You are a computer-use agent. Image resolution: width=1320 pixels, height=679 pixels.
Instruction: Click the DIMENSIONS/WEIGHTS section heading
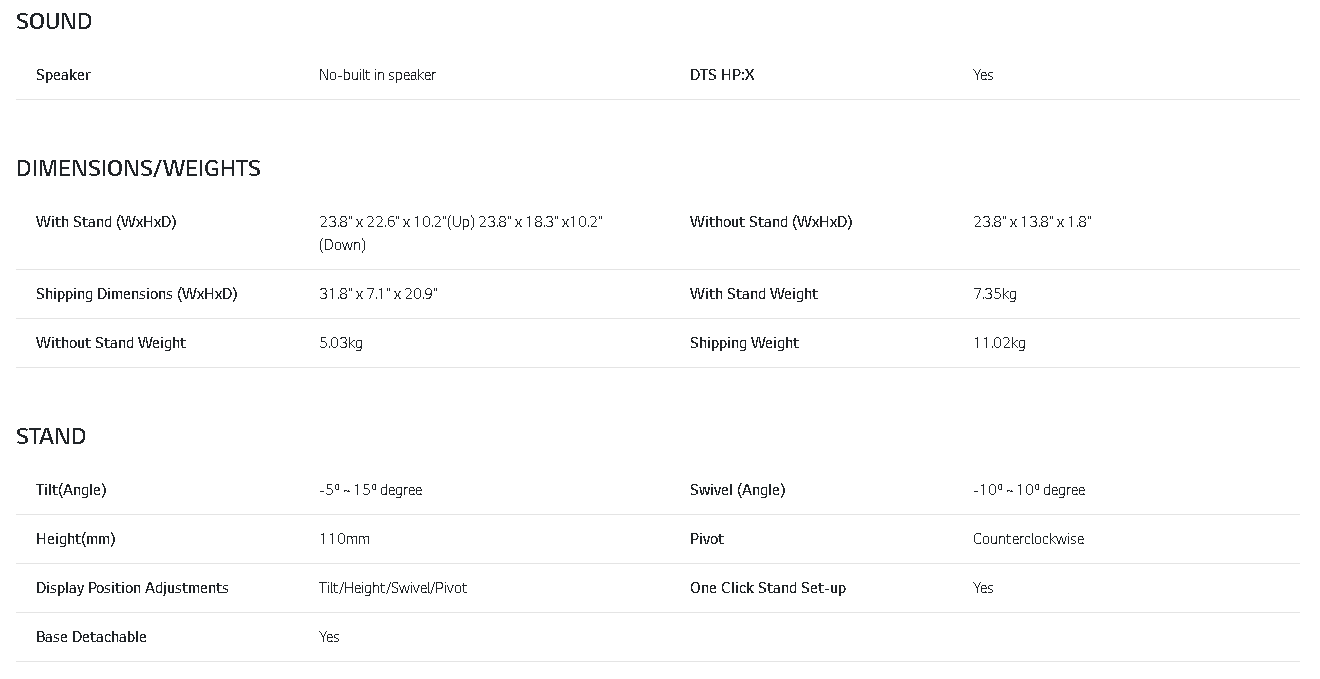138,168
